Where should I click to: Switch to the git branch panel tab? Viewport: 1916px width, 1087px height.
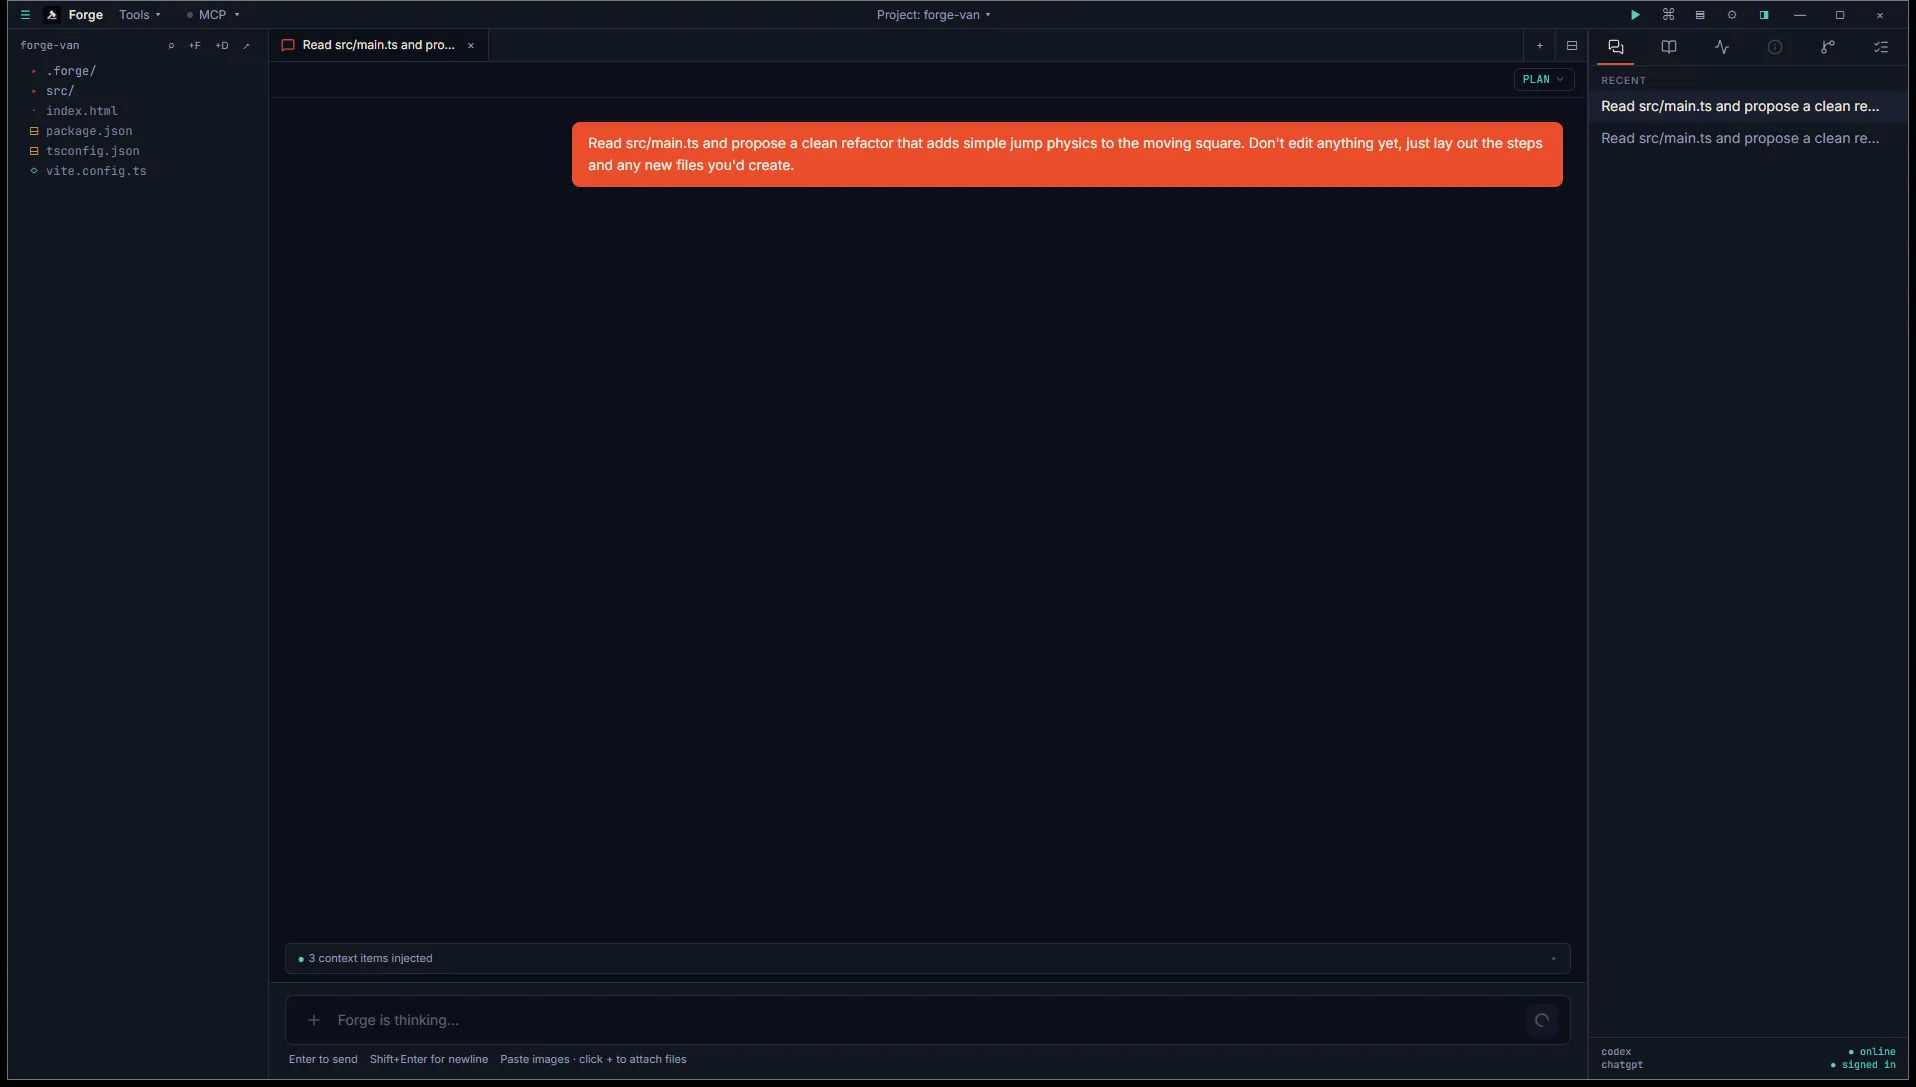1828,47
